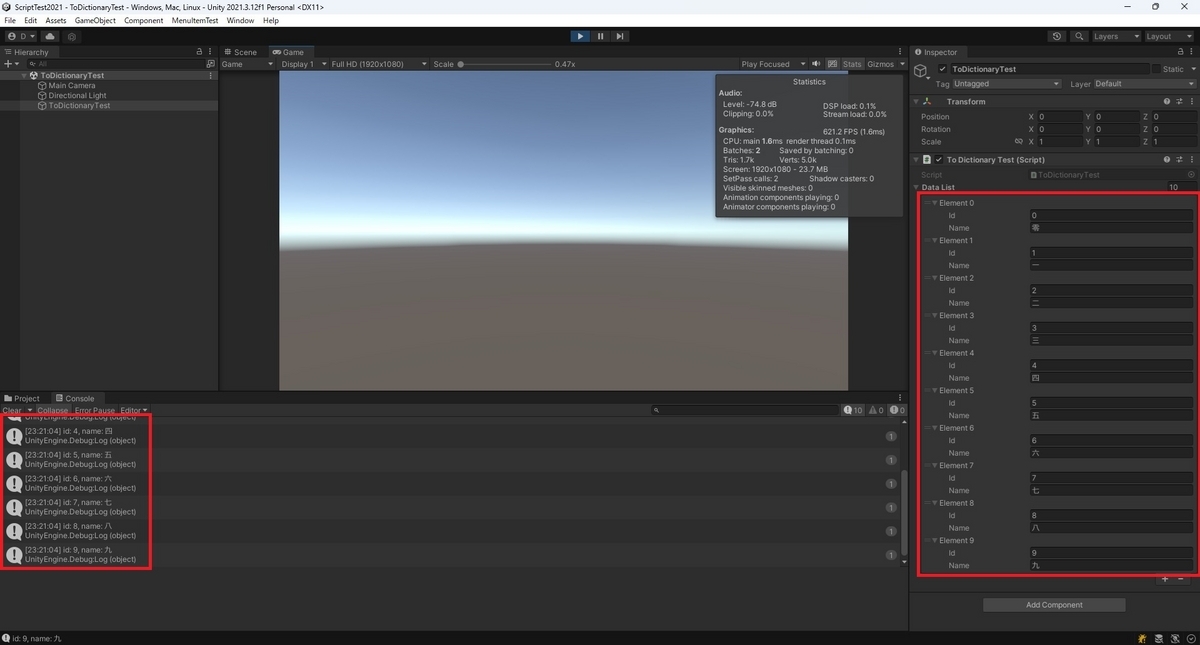The width and height of the screenshot is (1200, 645).
Task: Click the Add Component button
Action: [1053, 604]
